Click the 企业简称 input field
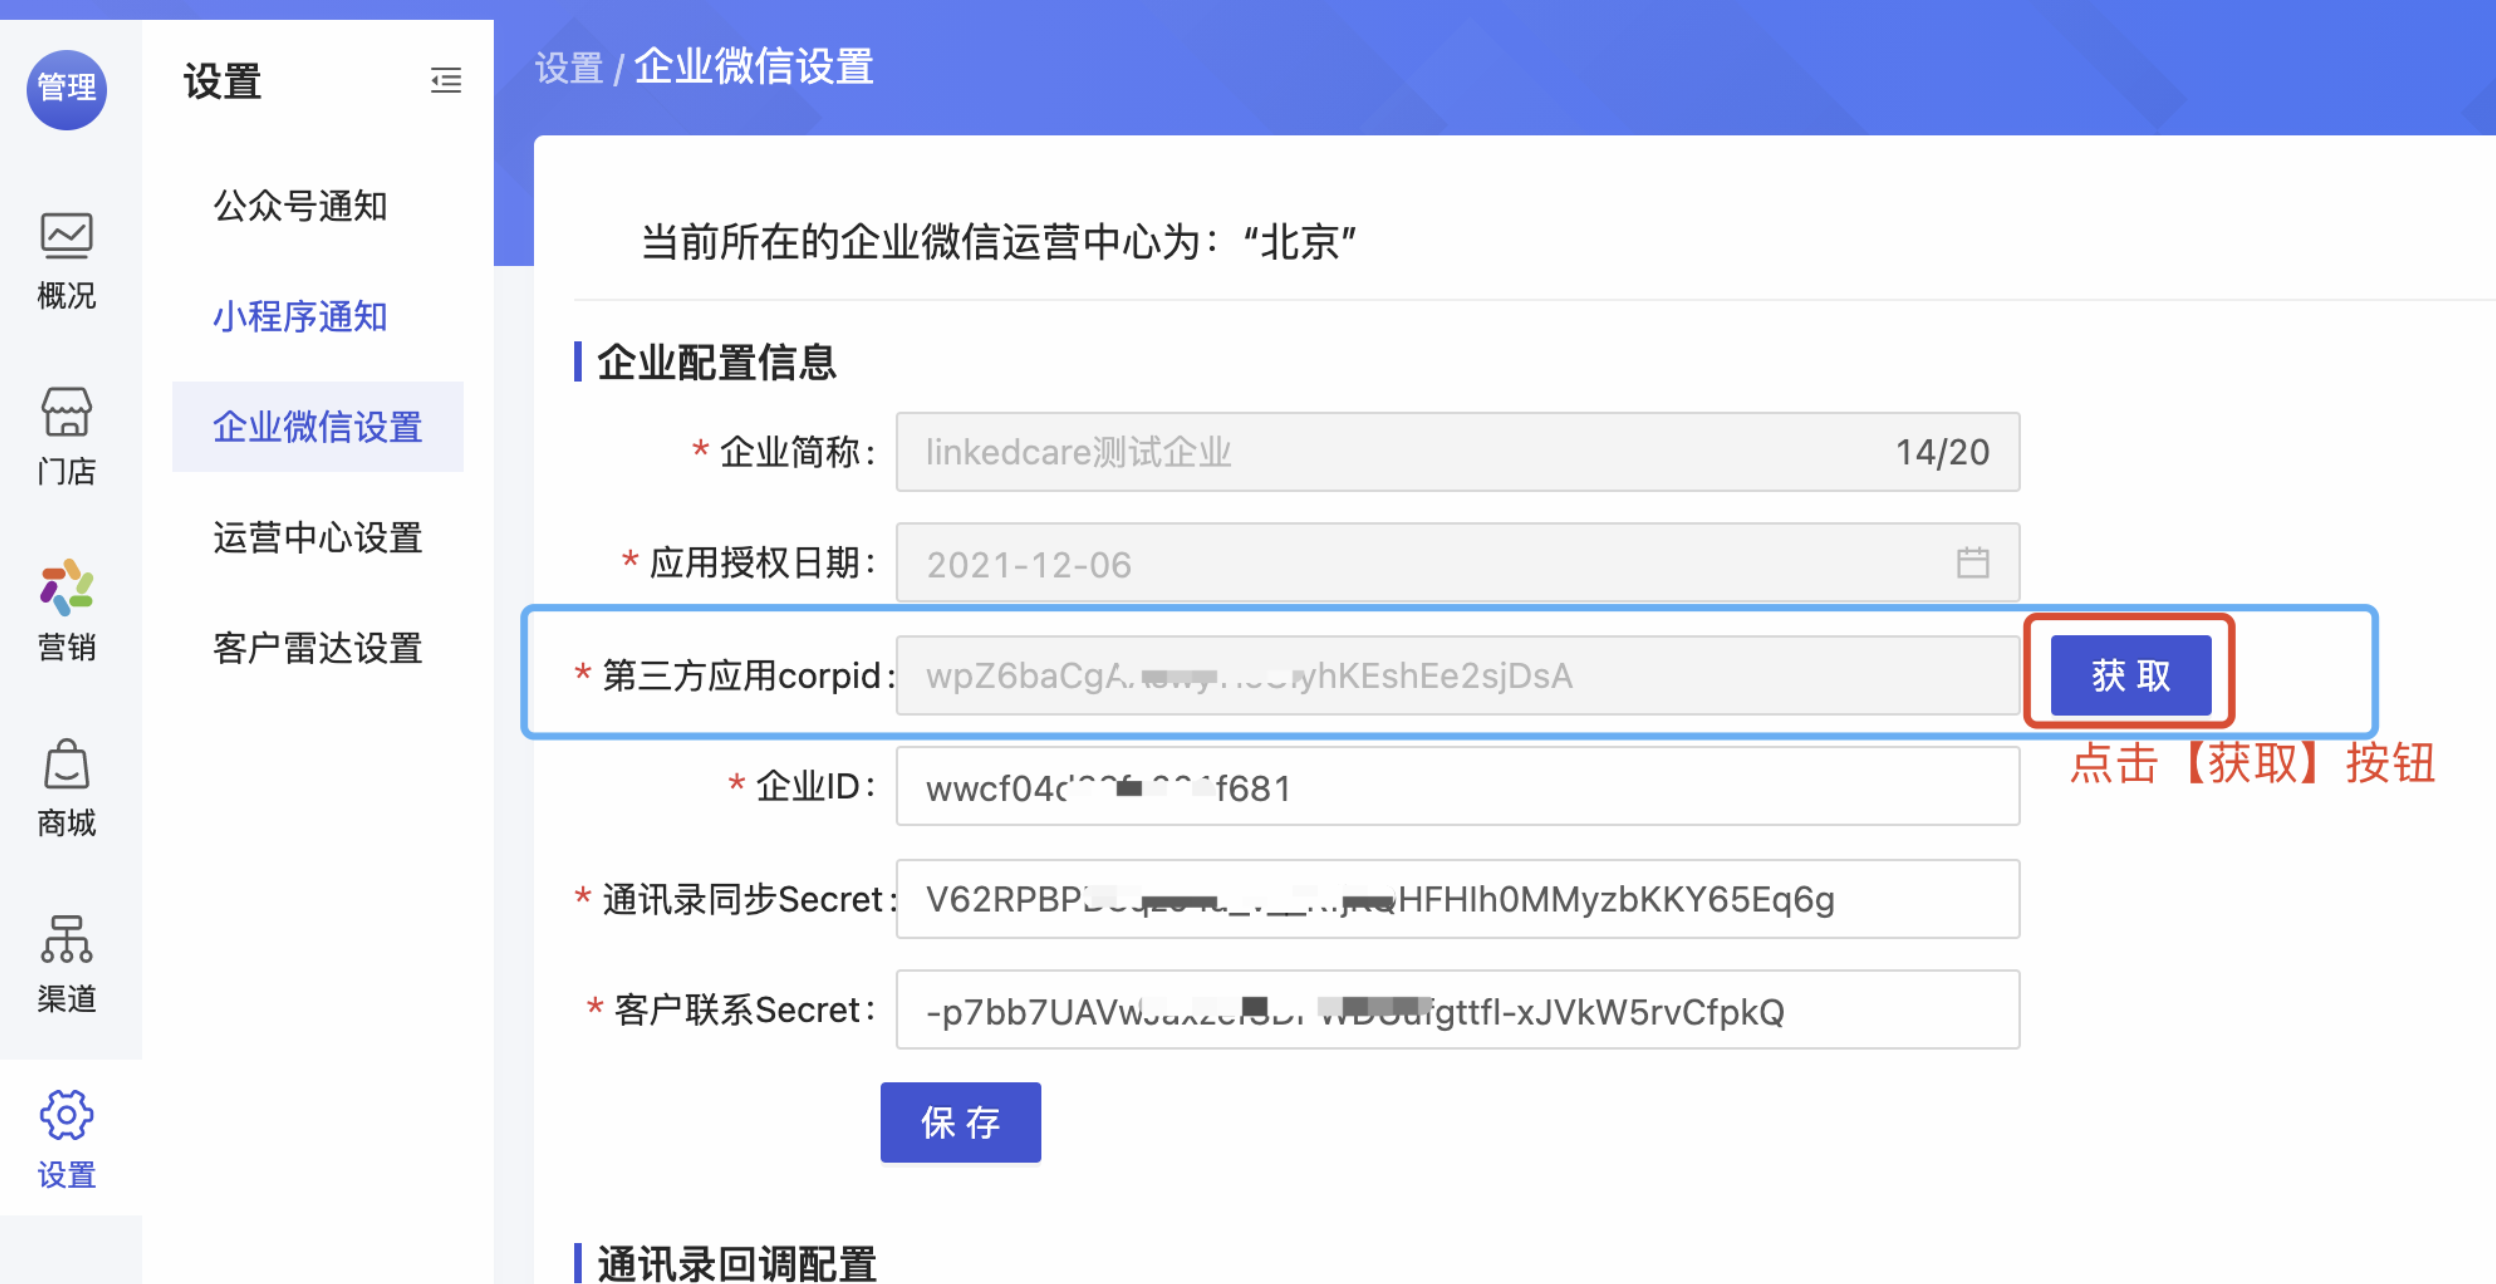Viewport: 2496px width, 1284px height. click(x=1457, y=452)
